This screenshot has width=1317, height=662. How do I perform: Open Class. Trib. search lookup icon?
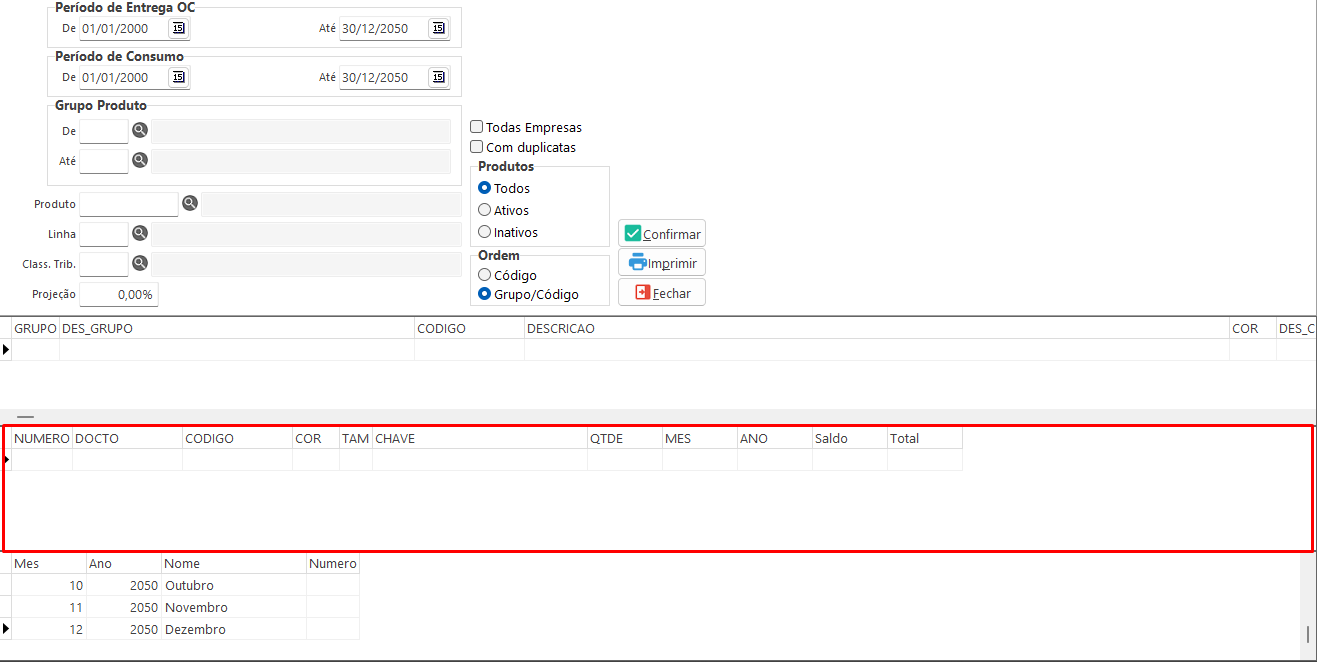(x=140, y=263)
